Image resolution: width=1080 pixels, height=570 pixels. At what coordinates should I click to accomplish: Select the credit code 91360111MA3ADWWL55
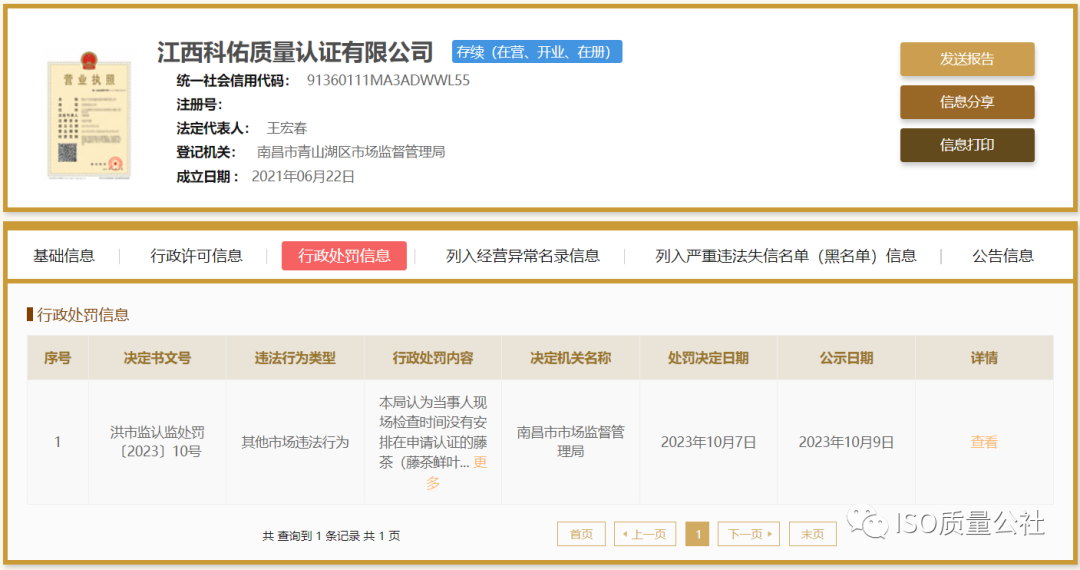click(388, 81)
